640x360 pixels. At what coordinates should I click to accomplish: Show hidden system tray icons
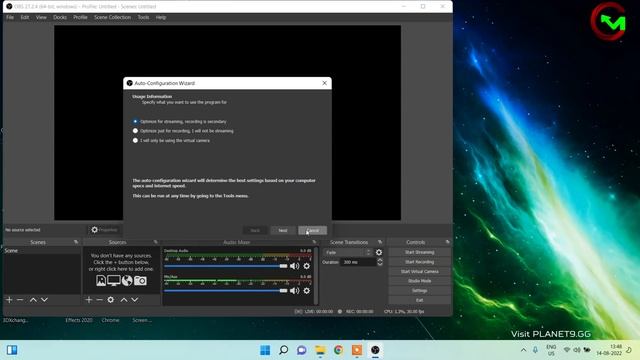click(x=523, y=350)
